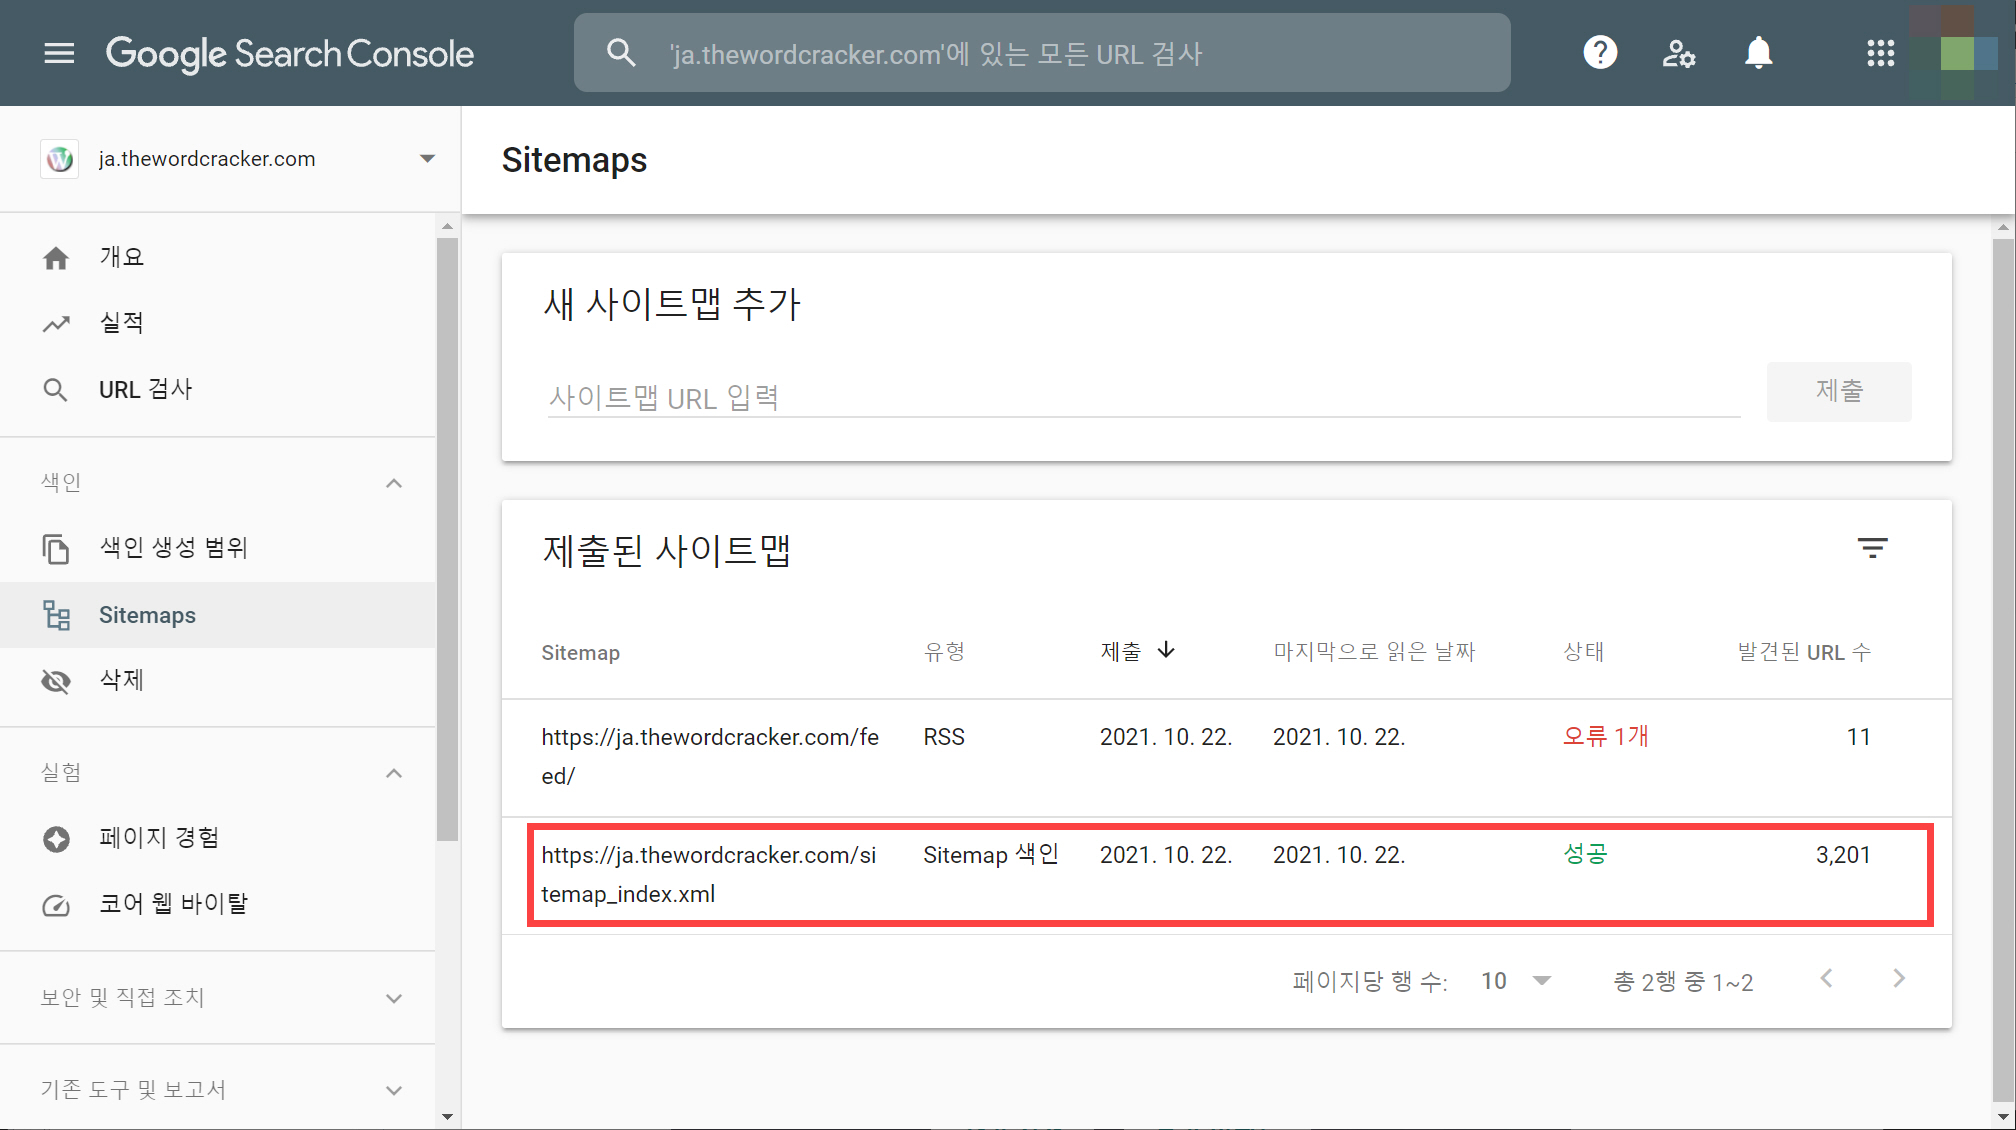Open the sitemap_index.xml sitemap row
The image size is (2016, 1130).
709,874
